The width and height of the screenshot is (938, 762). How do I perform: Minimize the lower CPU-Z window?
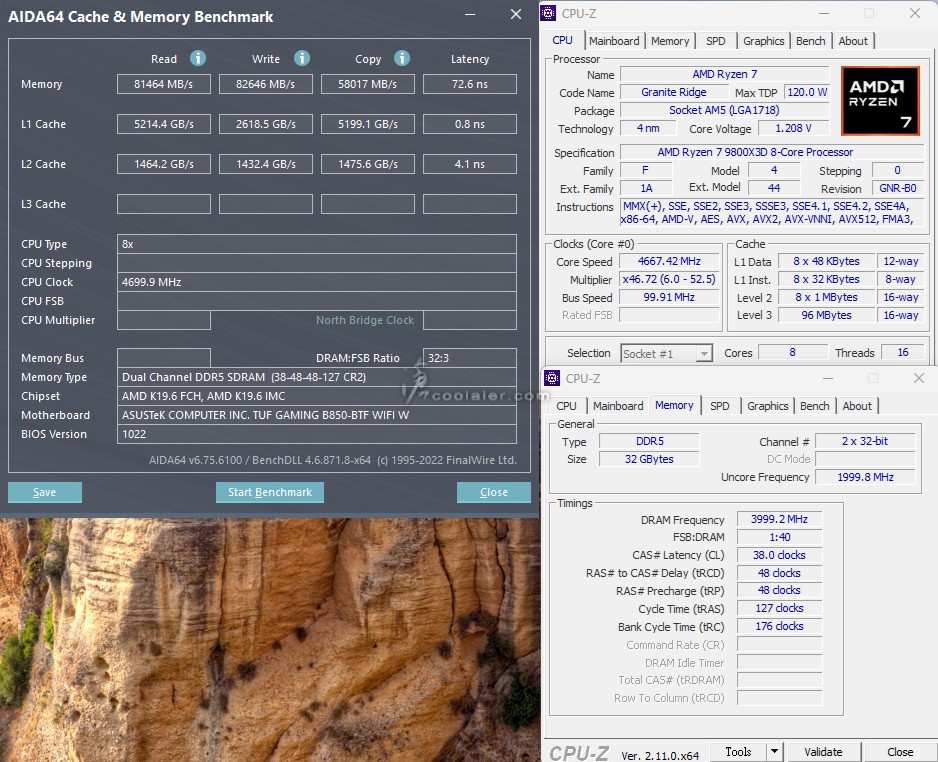coord(828,378)
